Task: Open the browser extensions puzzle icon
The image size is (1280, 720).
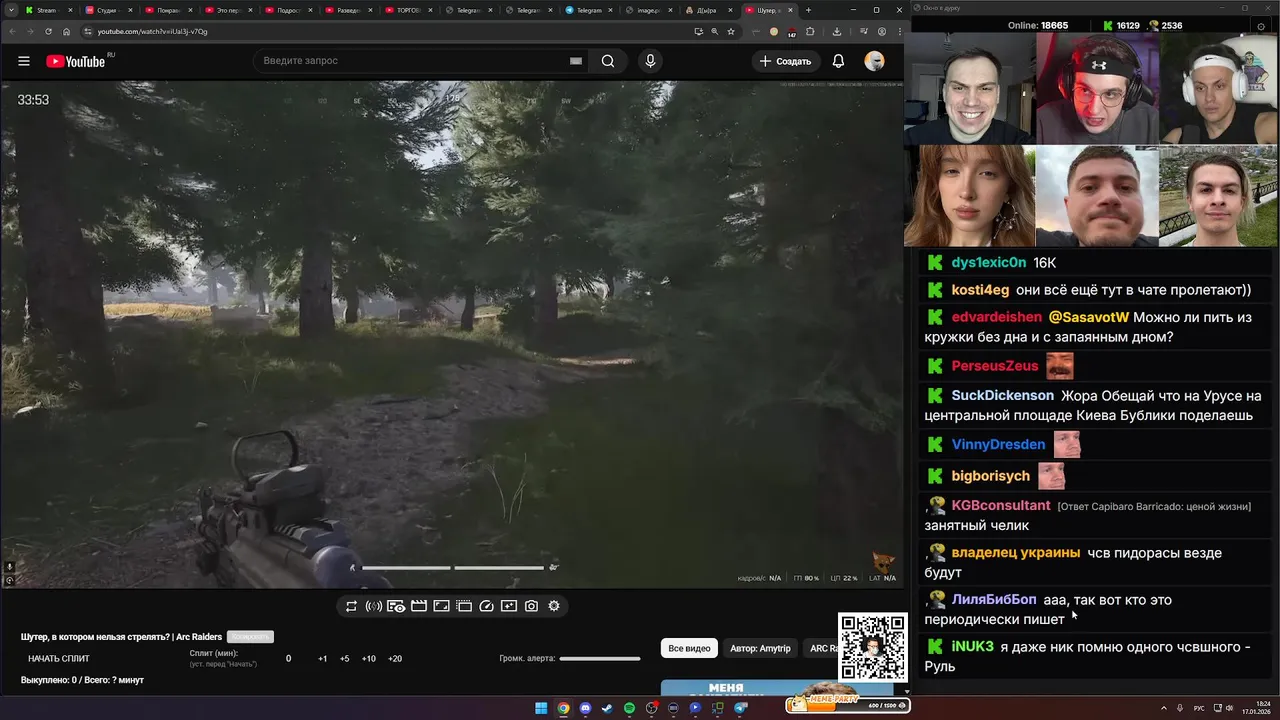Action: click(x=810, y=31)
